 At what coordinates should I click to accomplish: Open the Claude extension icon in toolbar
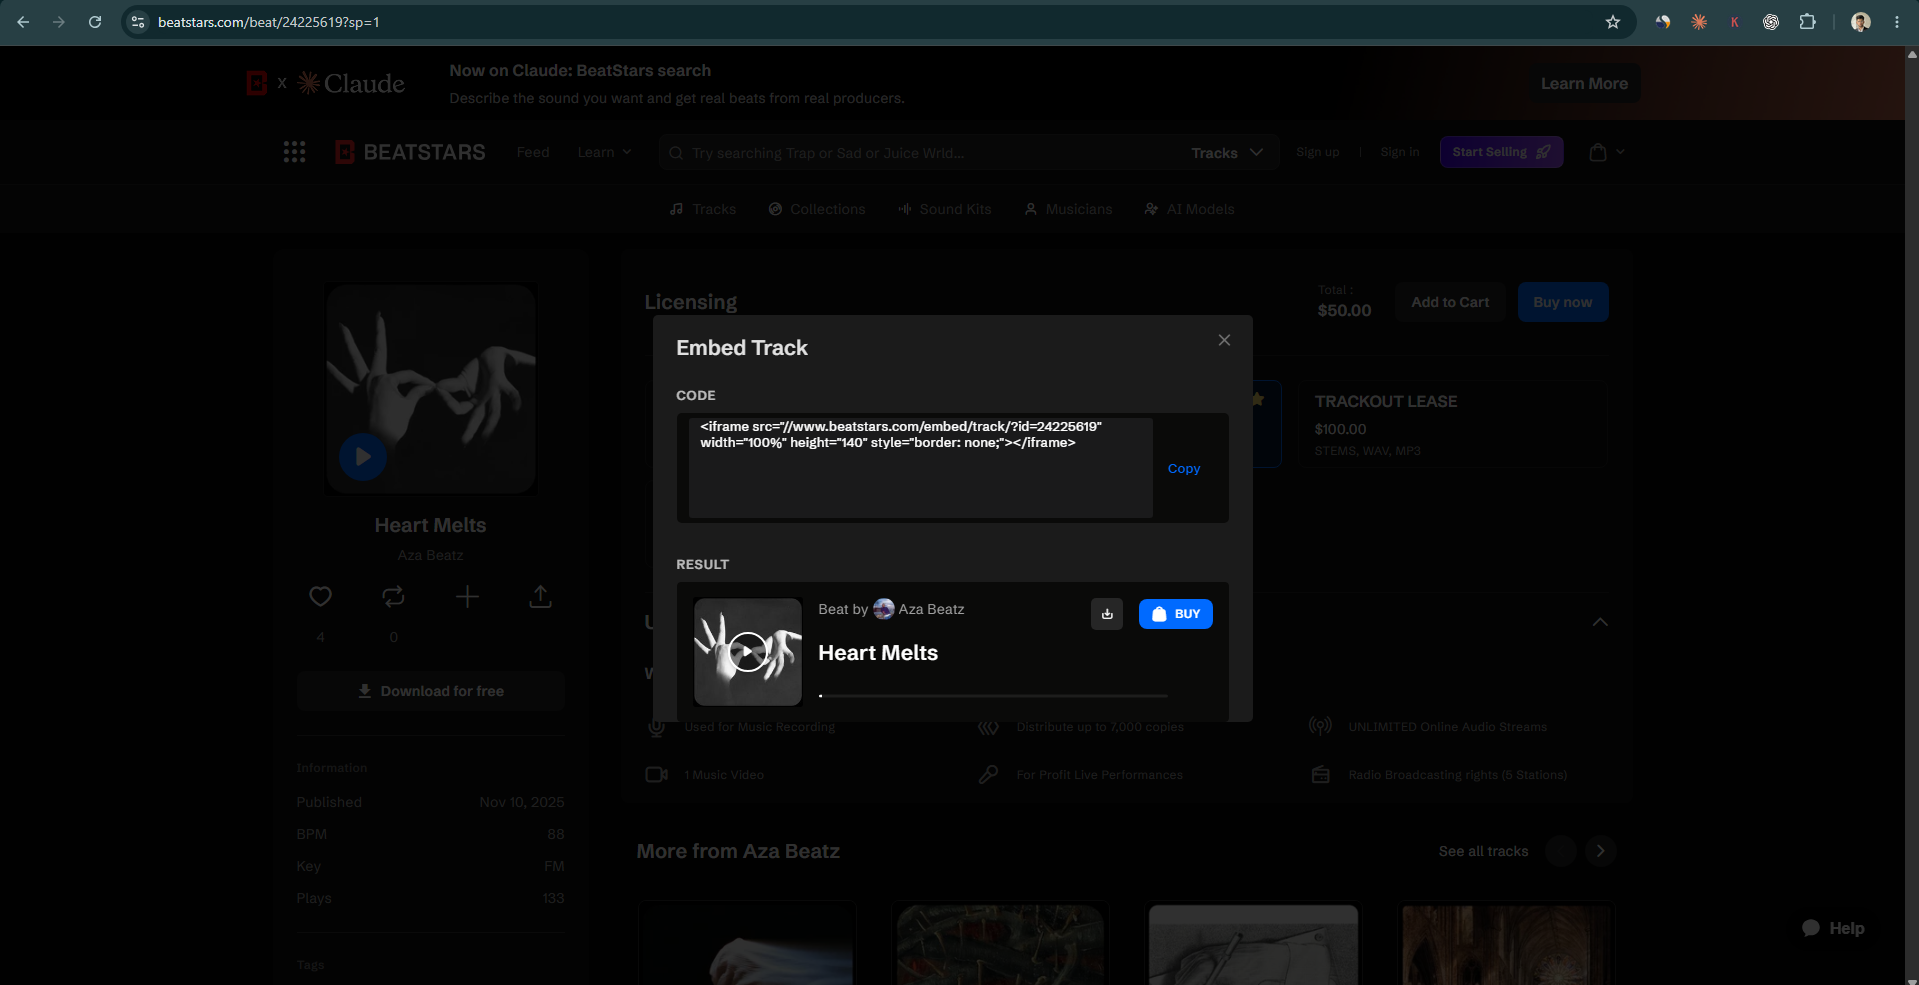tap(1699, 22)
